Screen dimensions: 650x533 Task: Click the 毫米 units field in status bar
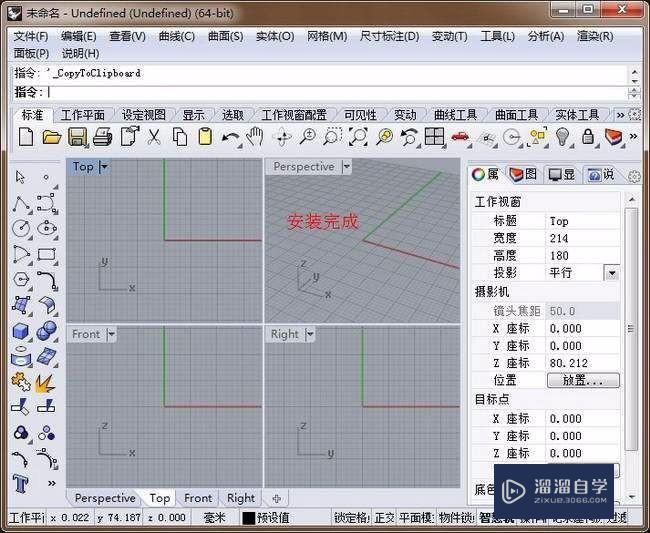point(214,518)
